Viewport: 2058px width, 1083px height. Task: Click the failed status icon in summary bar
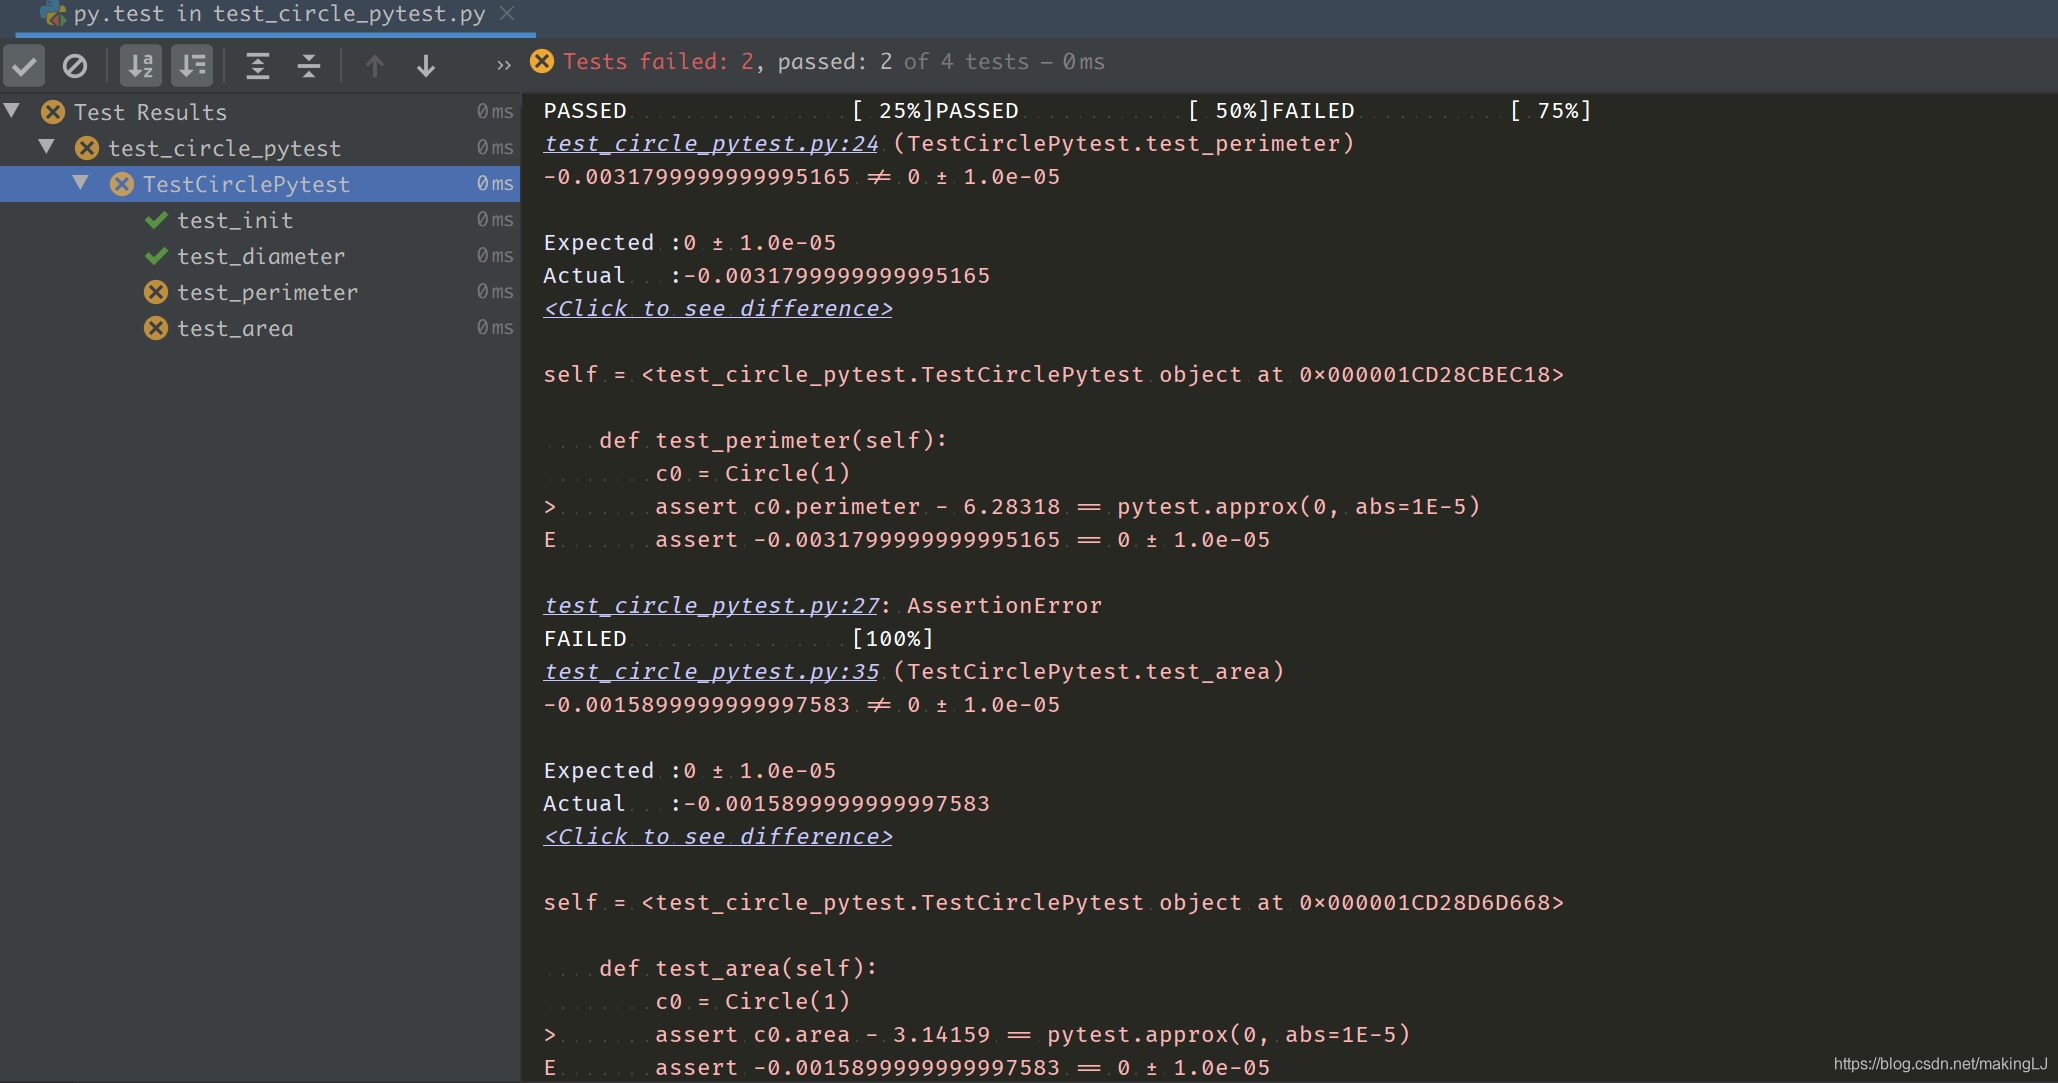[x=542, y=61]
